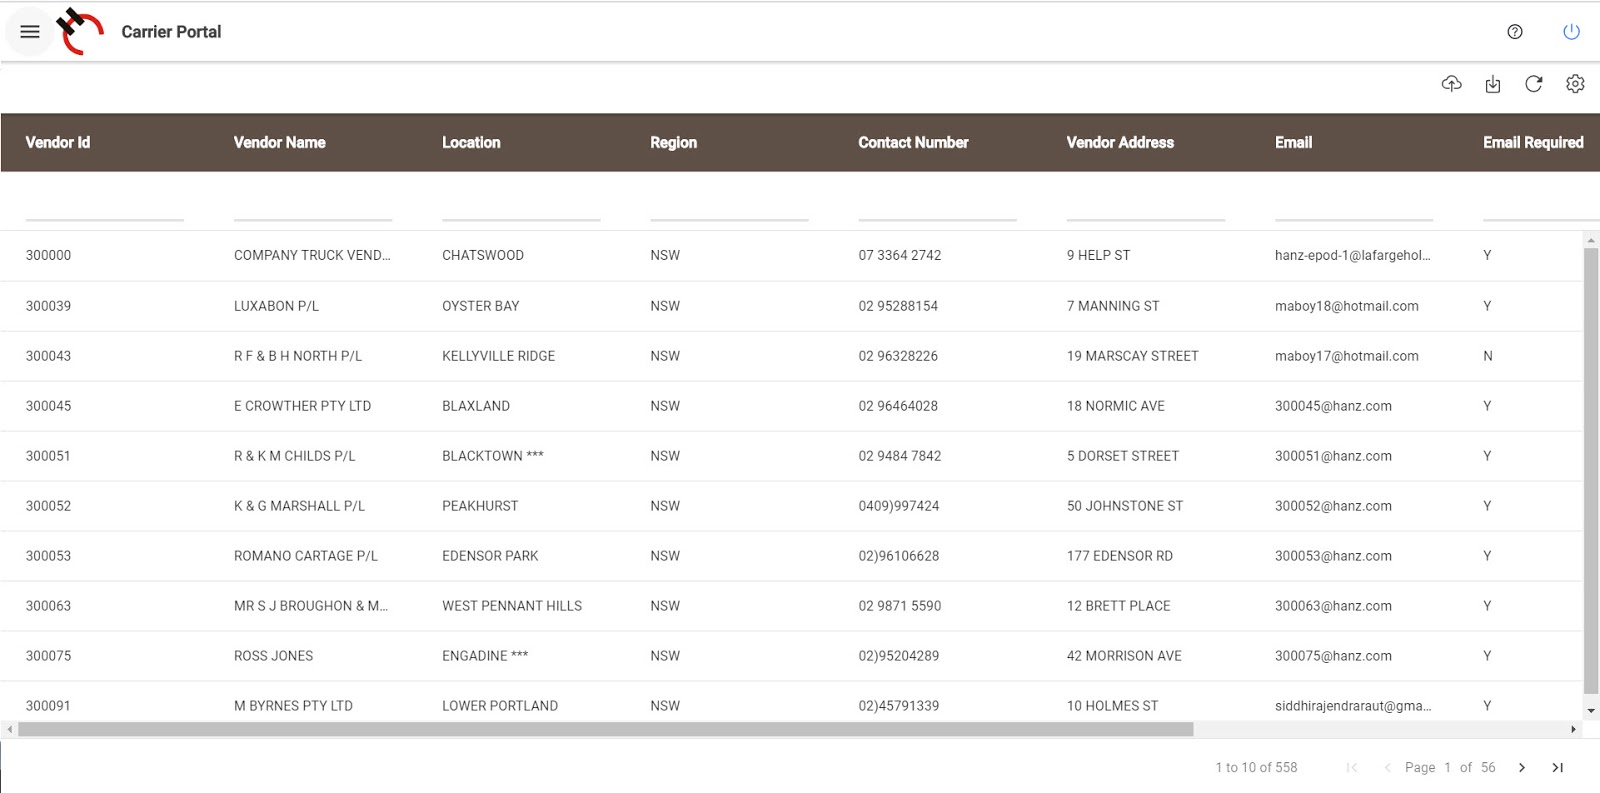1600x793 pixels.
Task: Sort by Email Required column header
Action: 1533,143
